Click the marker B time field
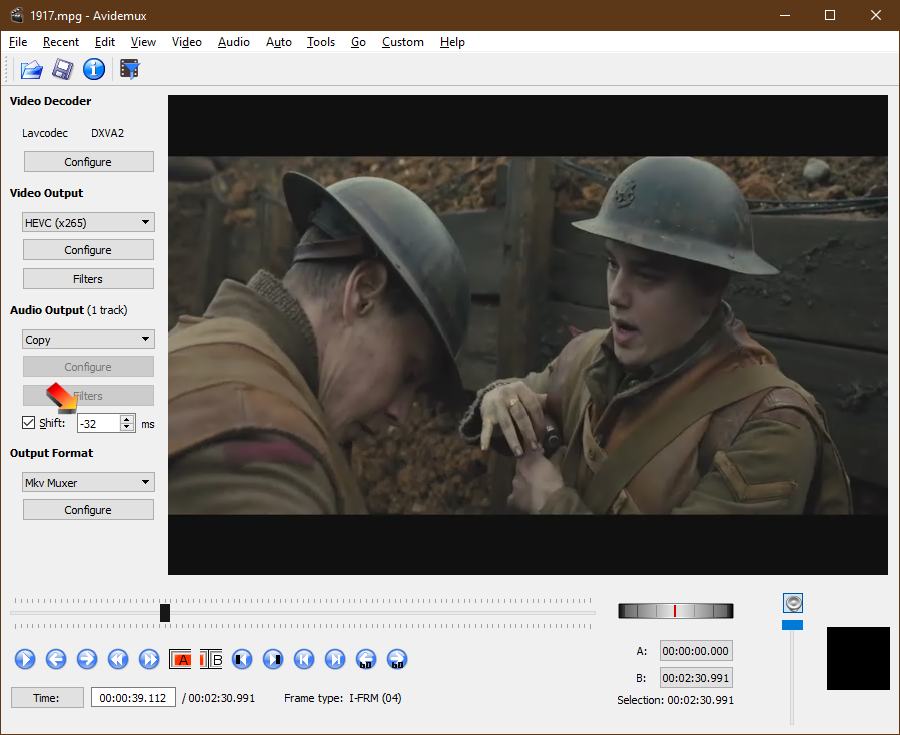Screen dimensions: 900x735 click(x=696, y=678)
